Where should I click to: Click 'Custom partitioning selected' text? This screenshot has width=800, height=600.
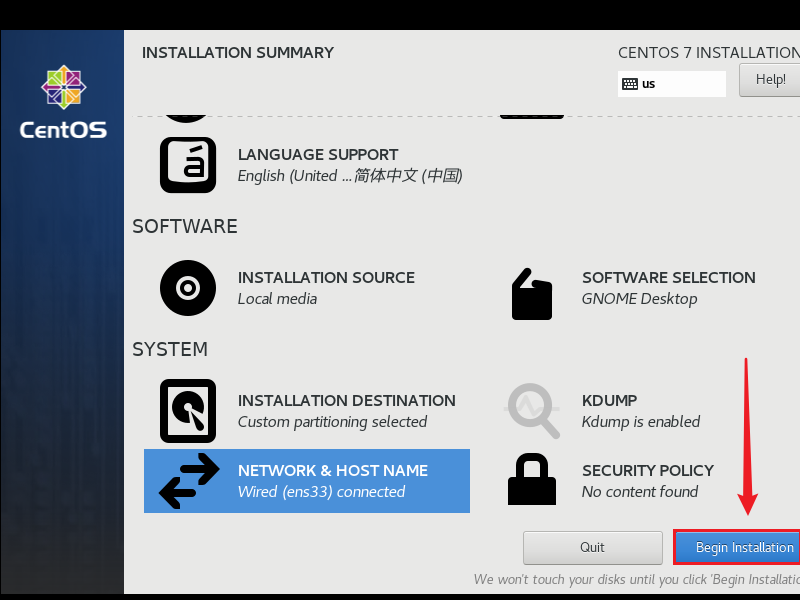[x=332, y=422]
